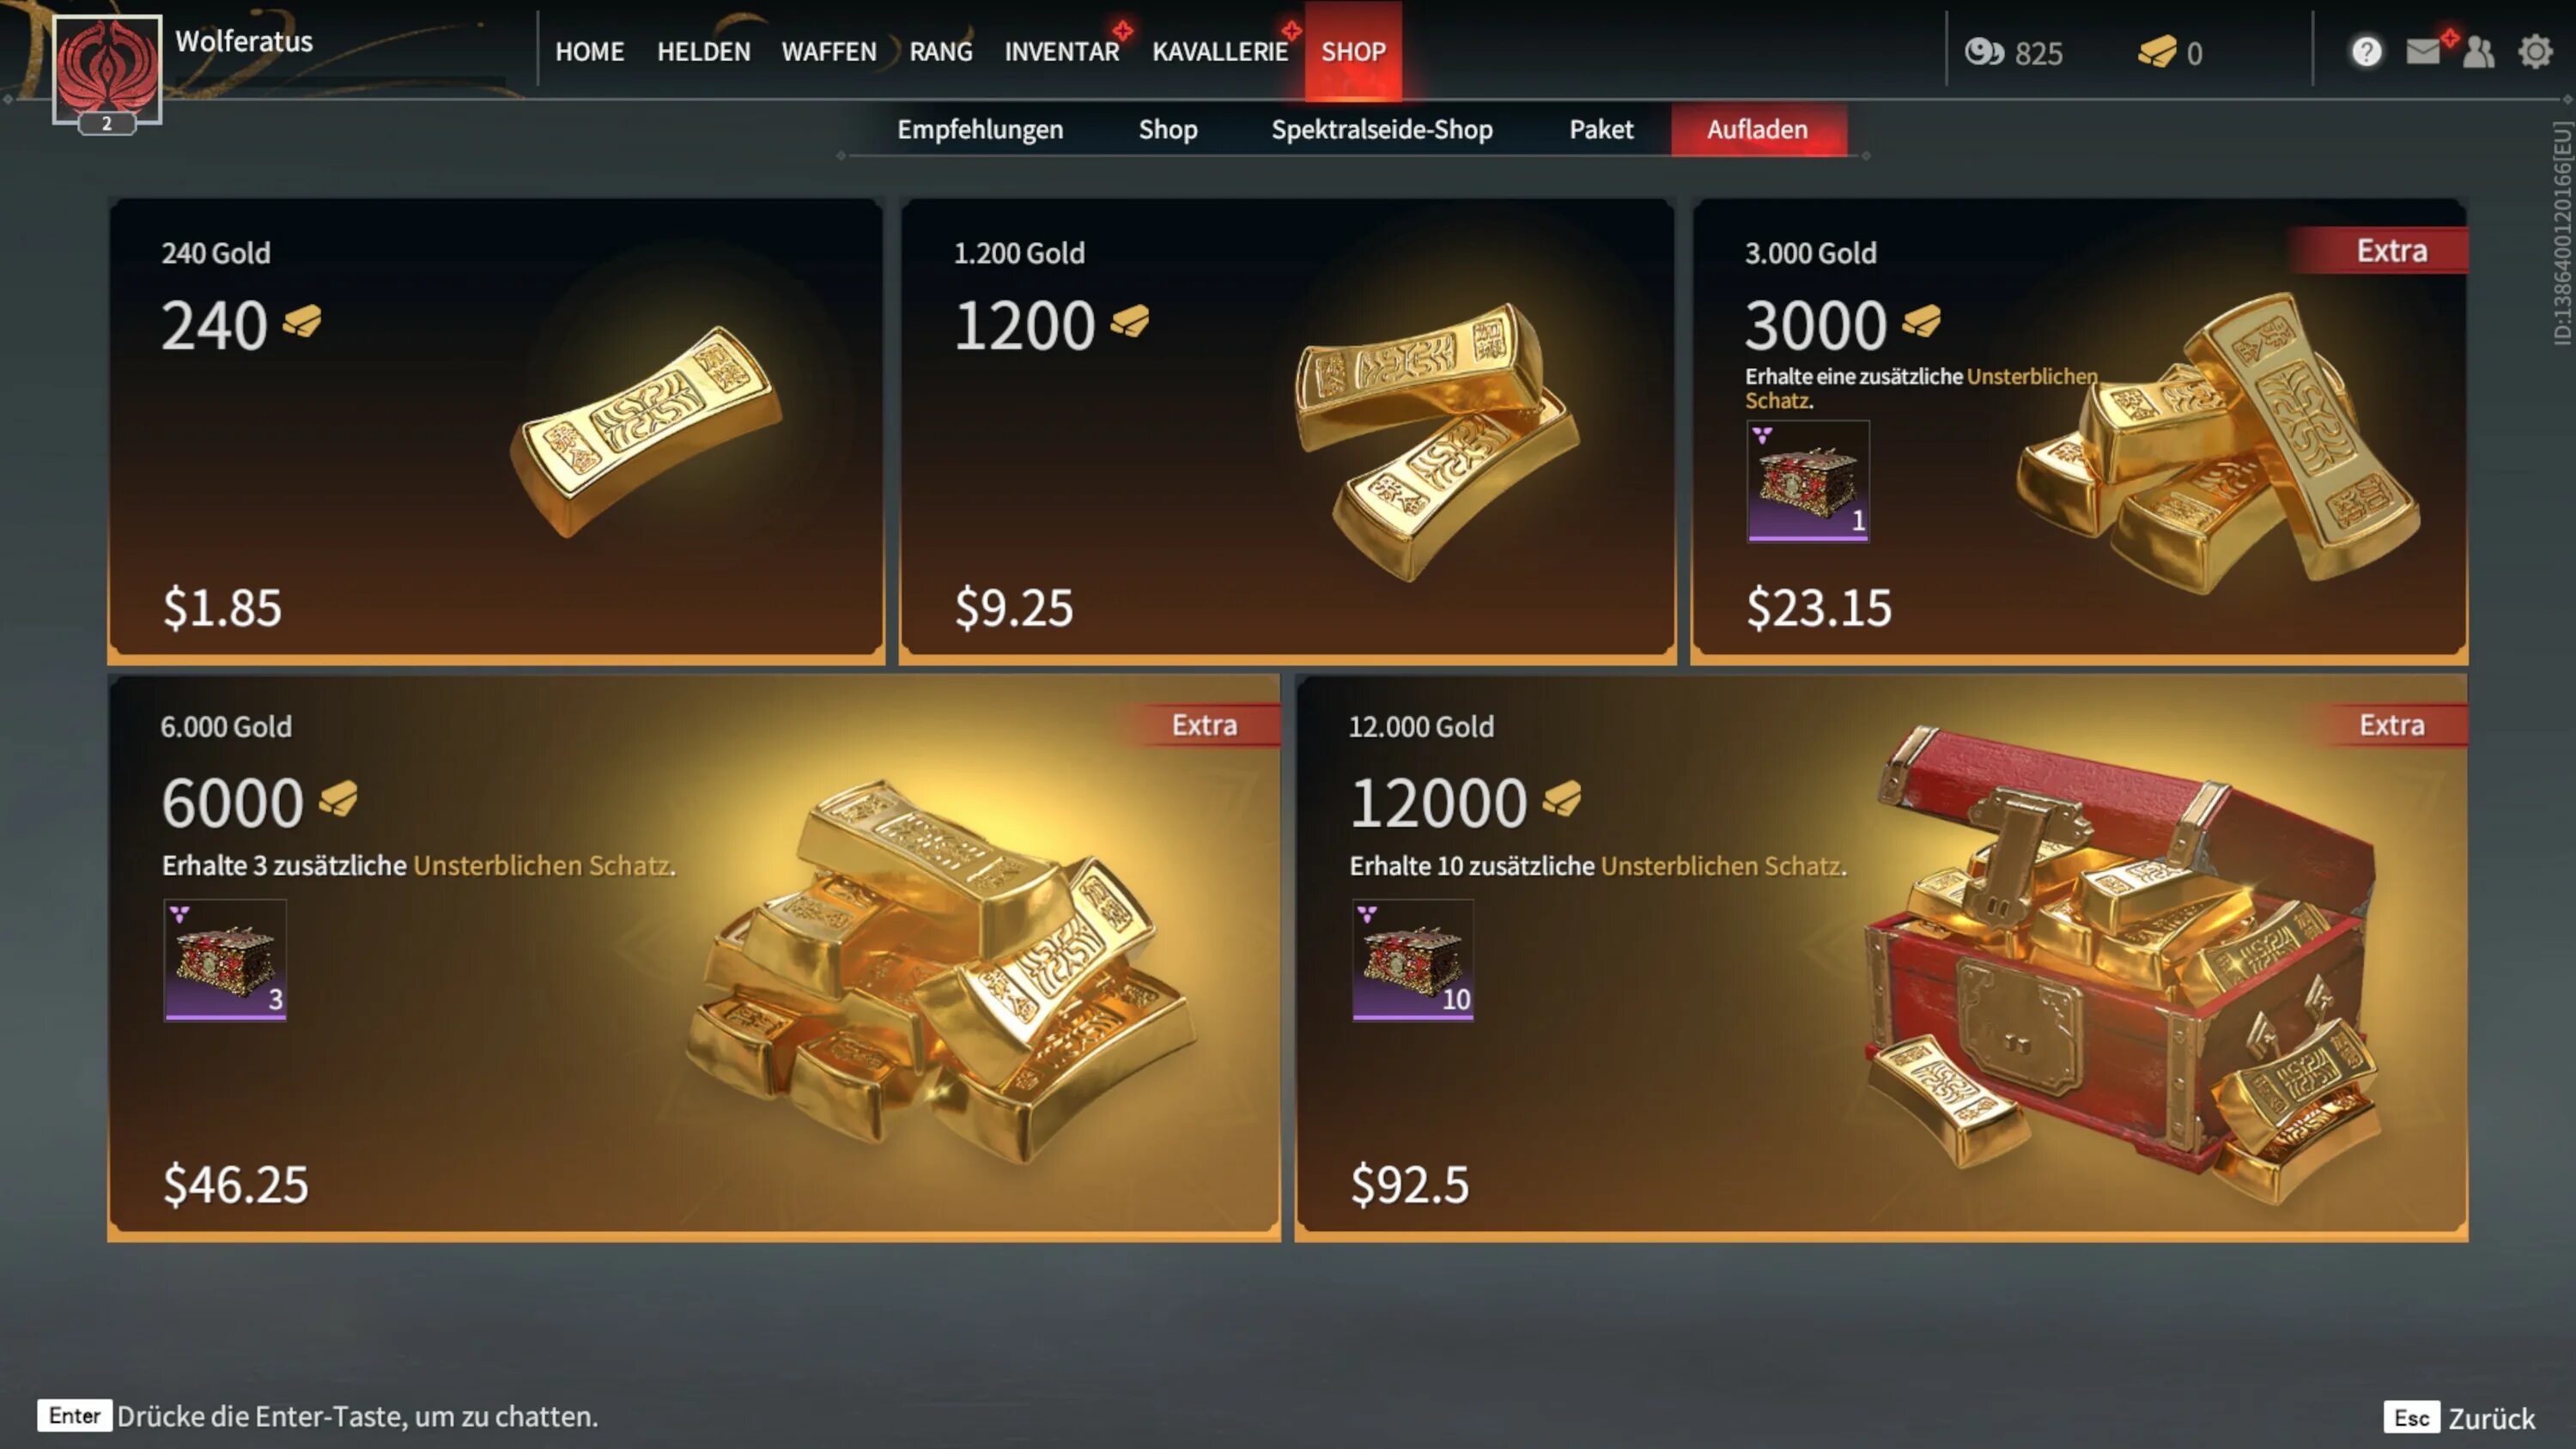Switch to the Spektralseide-Shop tab

click(1382, 130)
